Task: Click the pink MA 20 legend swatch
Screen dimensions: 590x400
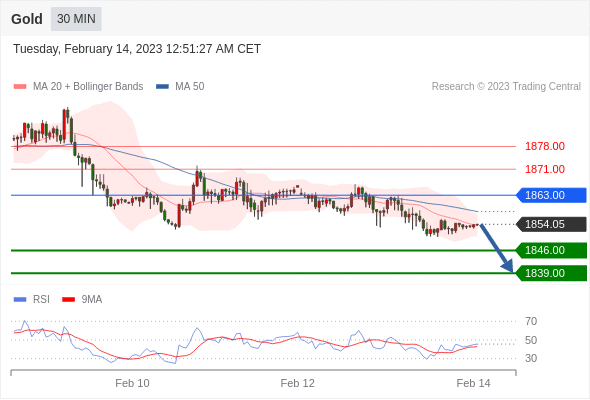Action: pyautogui.click(x=20, y=87)
